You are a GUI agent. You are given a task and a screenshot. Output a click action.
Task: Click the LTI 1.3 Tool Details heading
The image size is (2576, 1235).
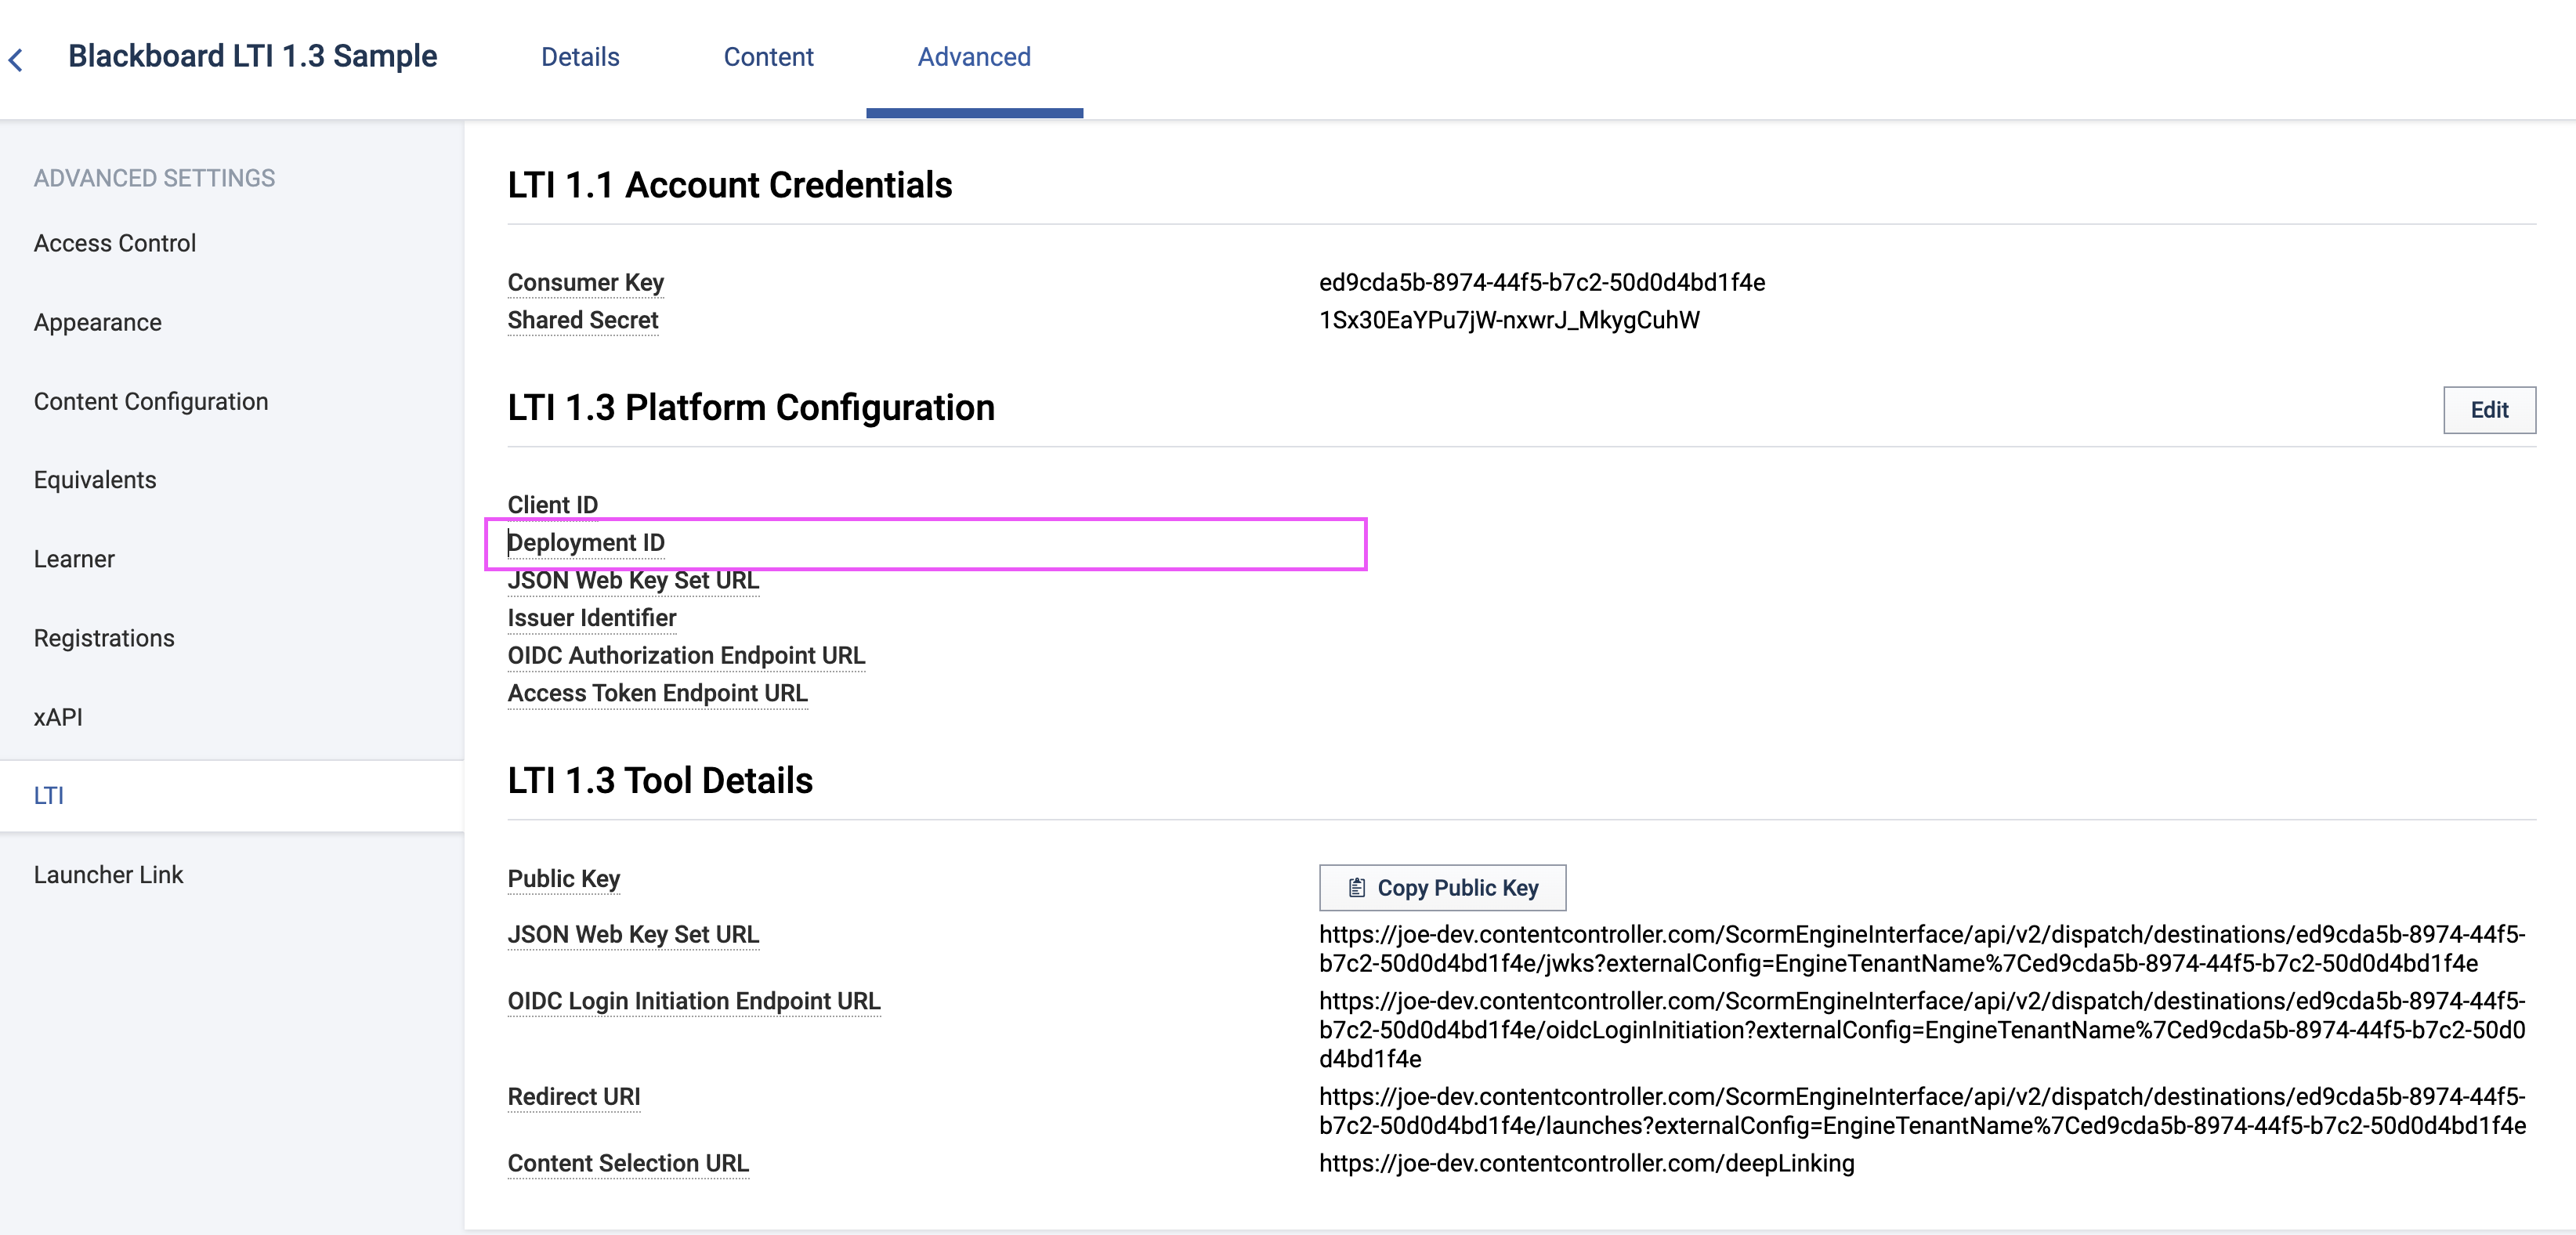point(660,781)
